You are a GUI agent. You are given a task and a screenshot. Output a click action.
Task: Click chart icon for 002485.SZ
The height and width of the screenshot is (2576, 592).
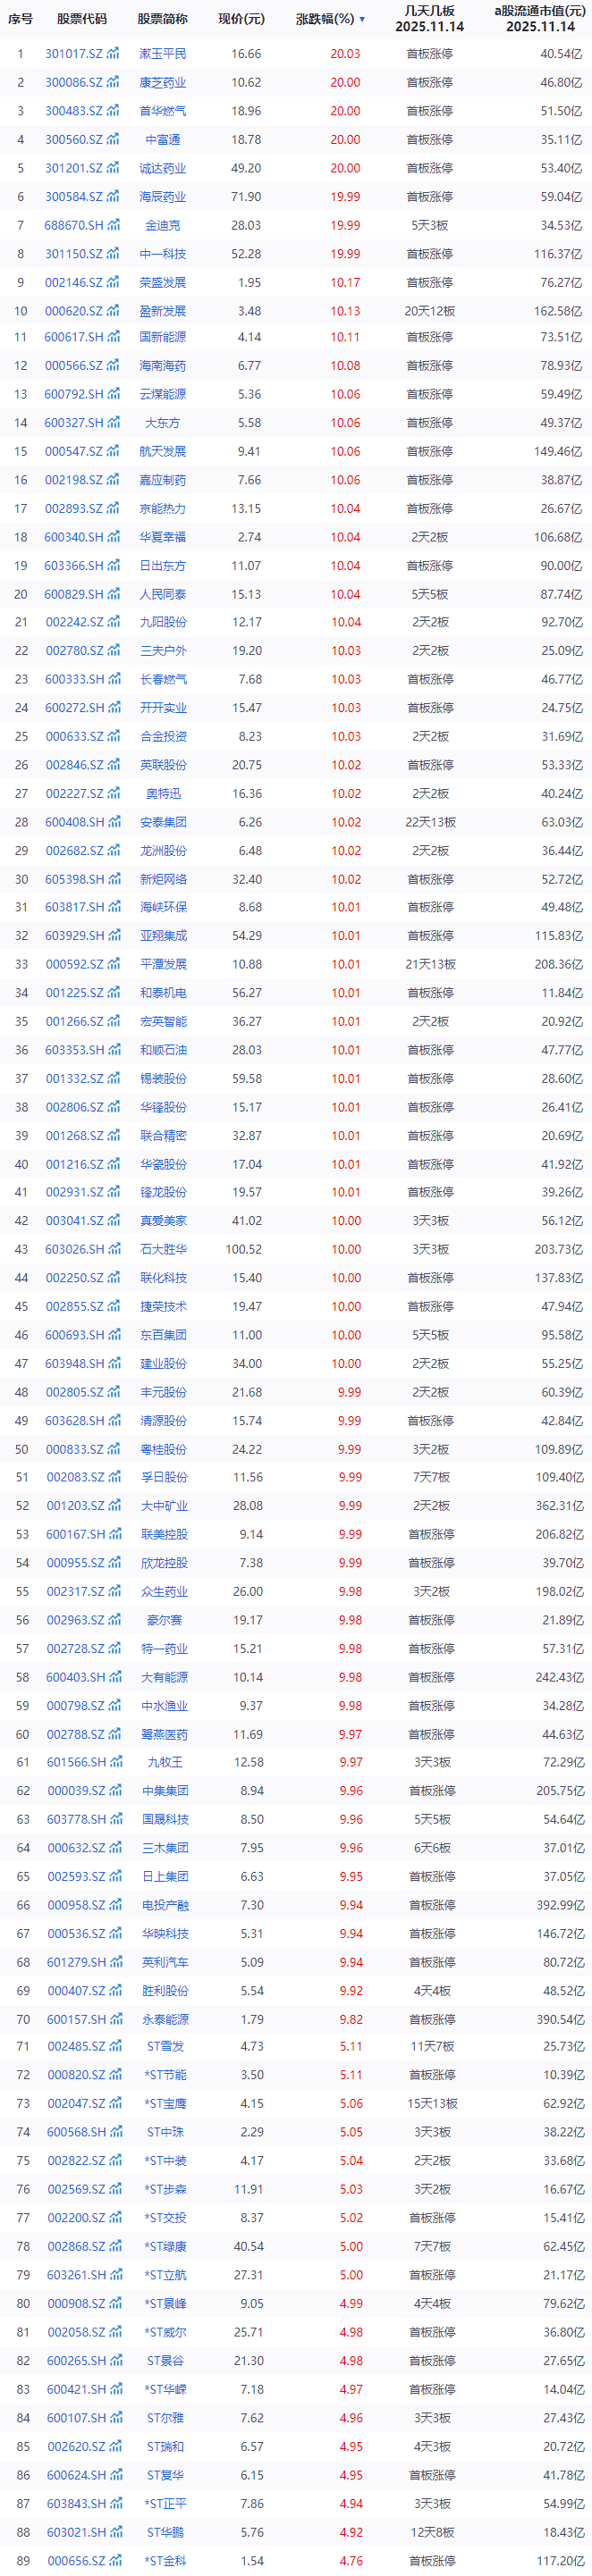114,2047
